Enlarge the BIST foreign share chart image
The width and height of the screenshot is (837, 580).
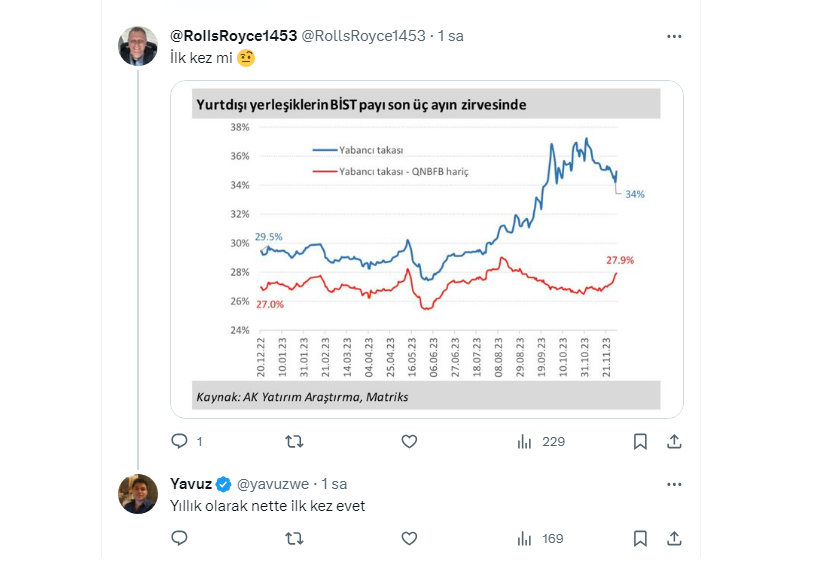pos(427,249)
